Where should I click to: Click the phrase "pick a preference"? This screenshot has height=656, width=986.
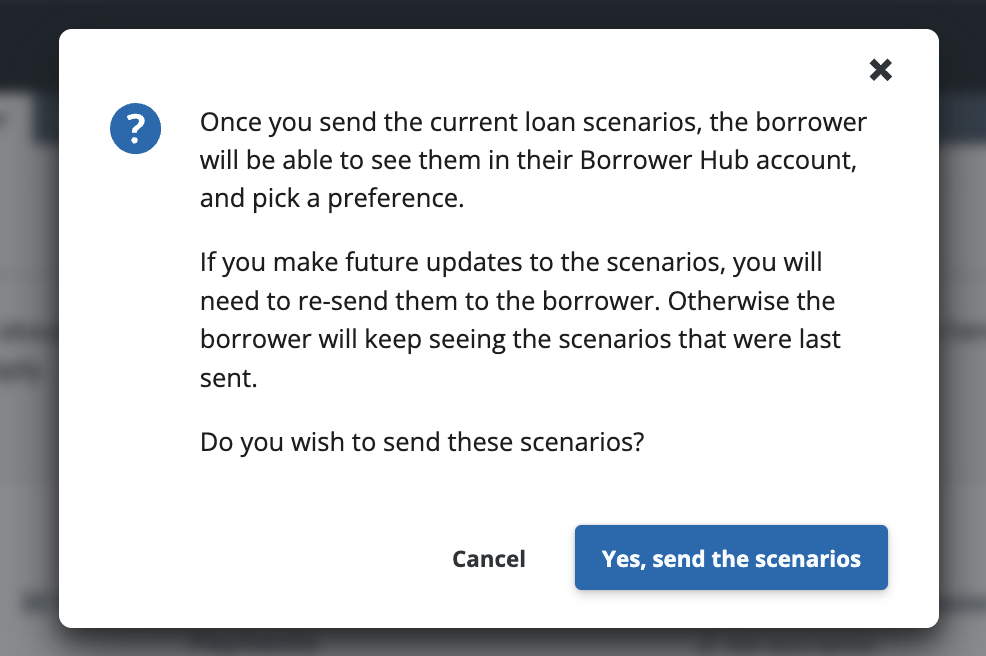point(357,198)
